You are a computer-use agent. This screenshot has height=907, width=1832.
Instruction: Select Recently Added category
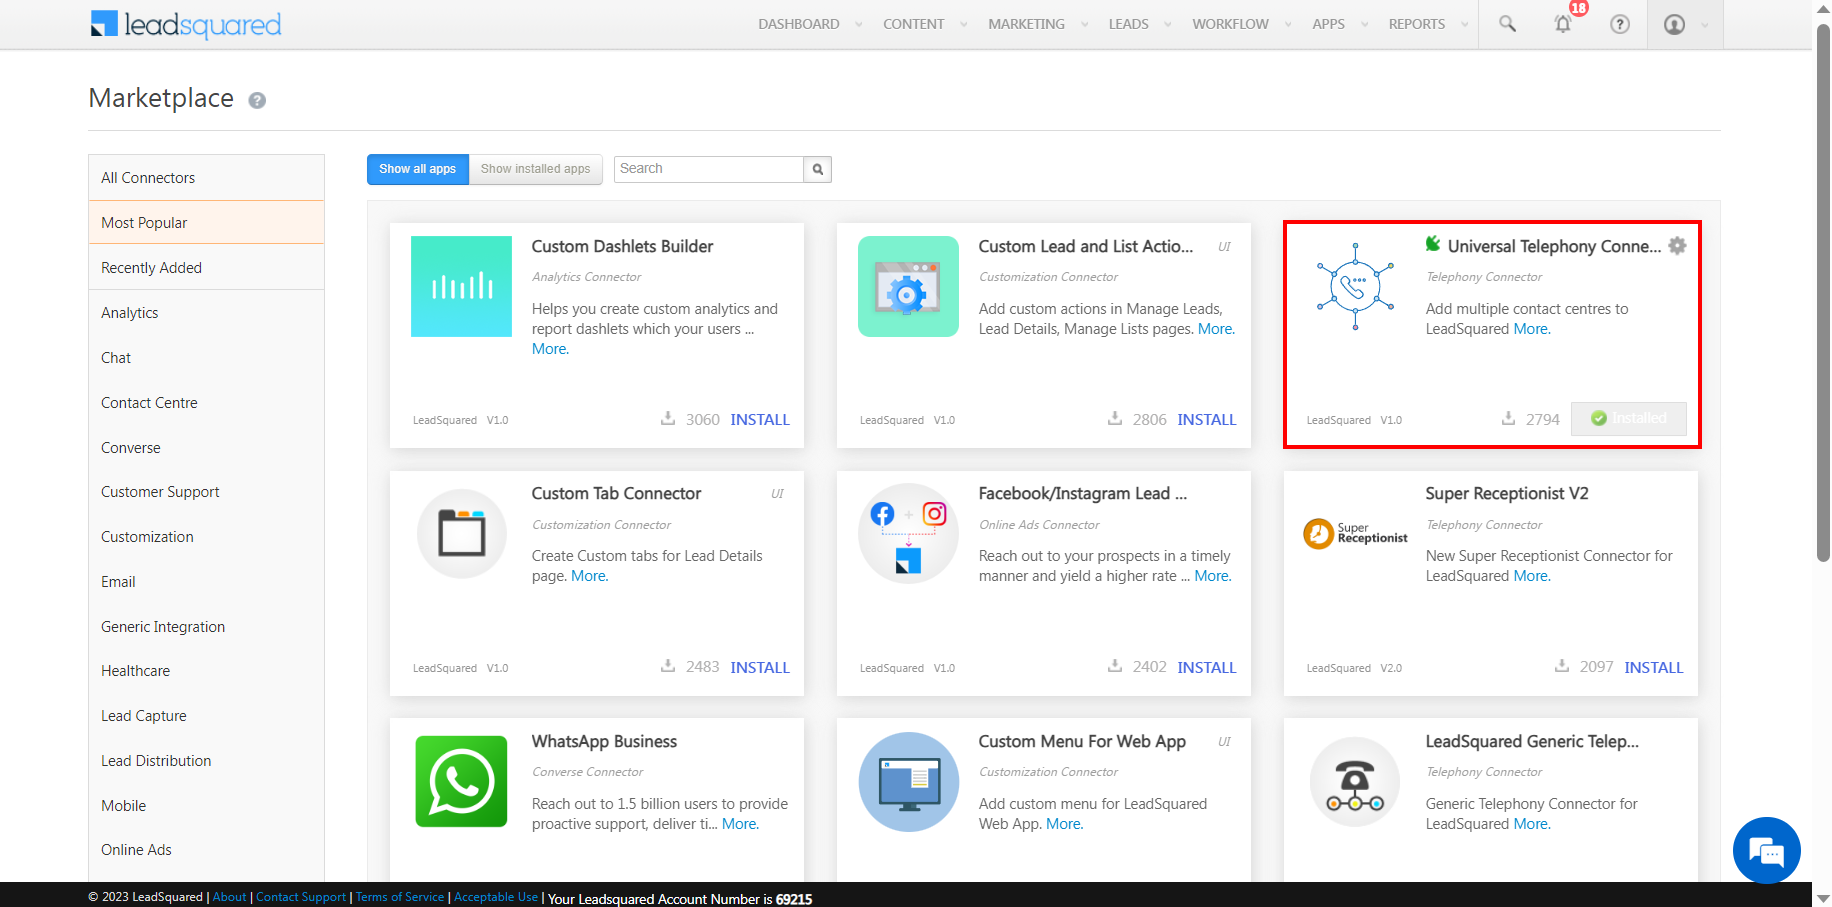(x=206, y=268)
